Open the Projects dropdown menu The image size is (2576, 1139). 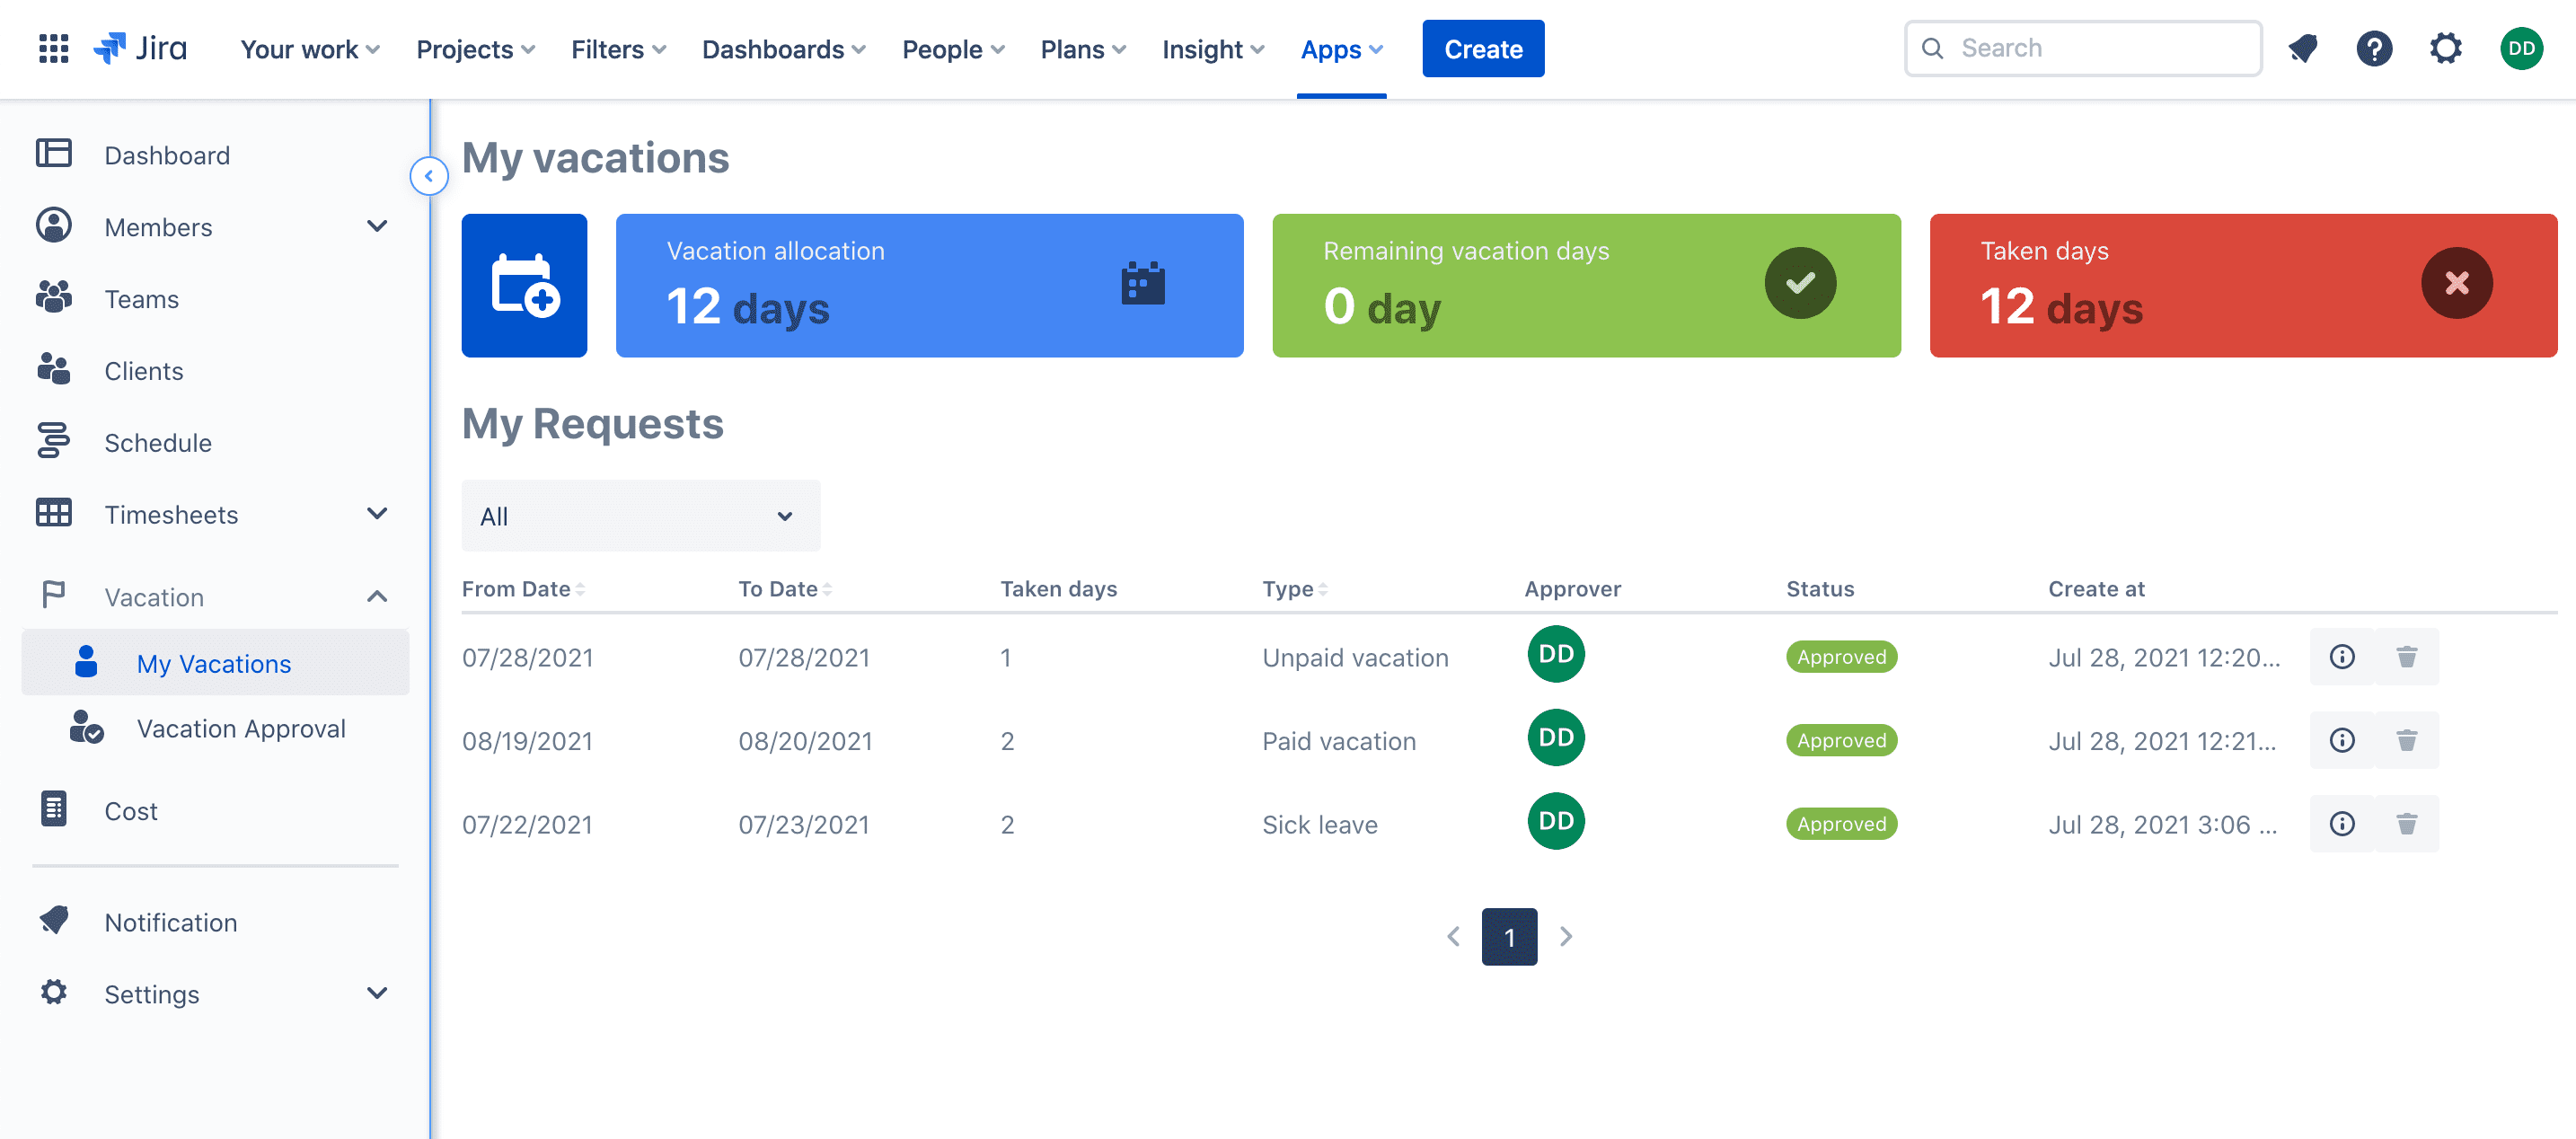[476, 49]
